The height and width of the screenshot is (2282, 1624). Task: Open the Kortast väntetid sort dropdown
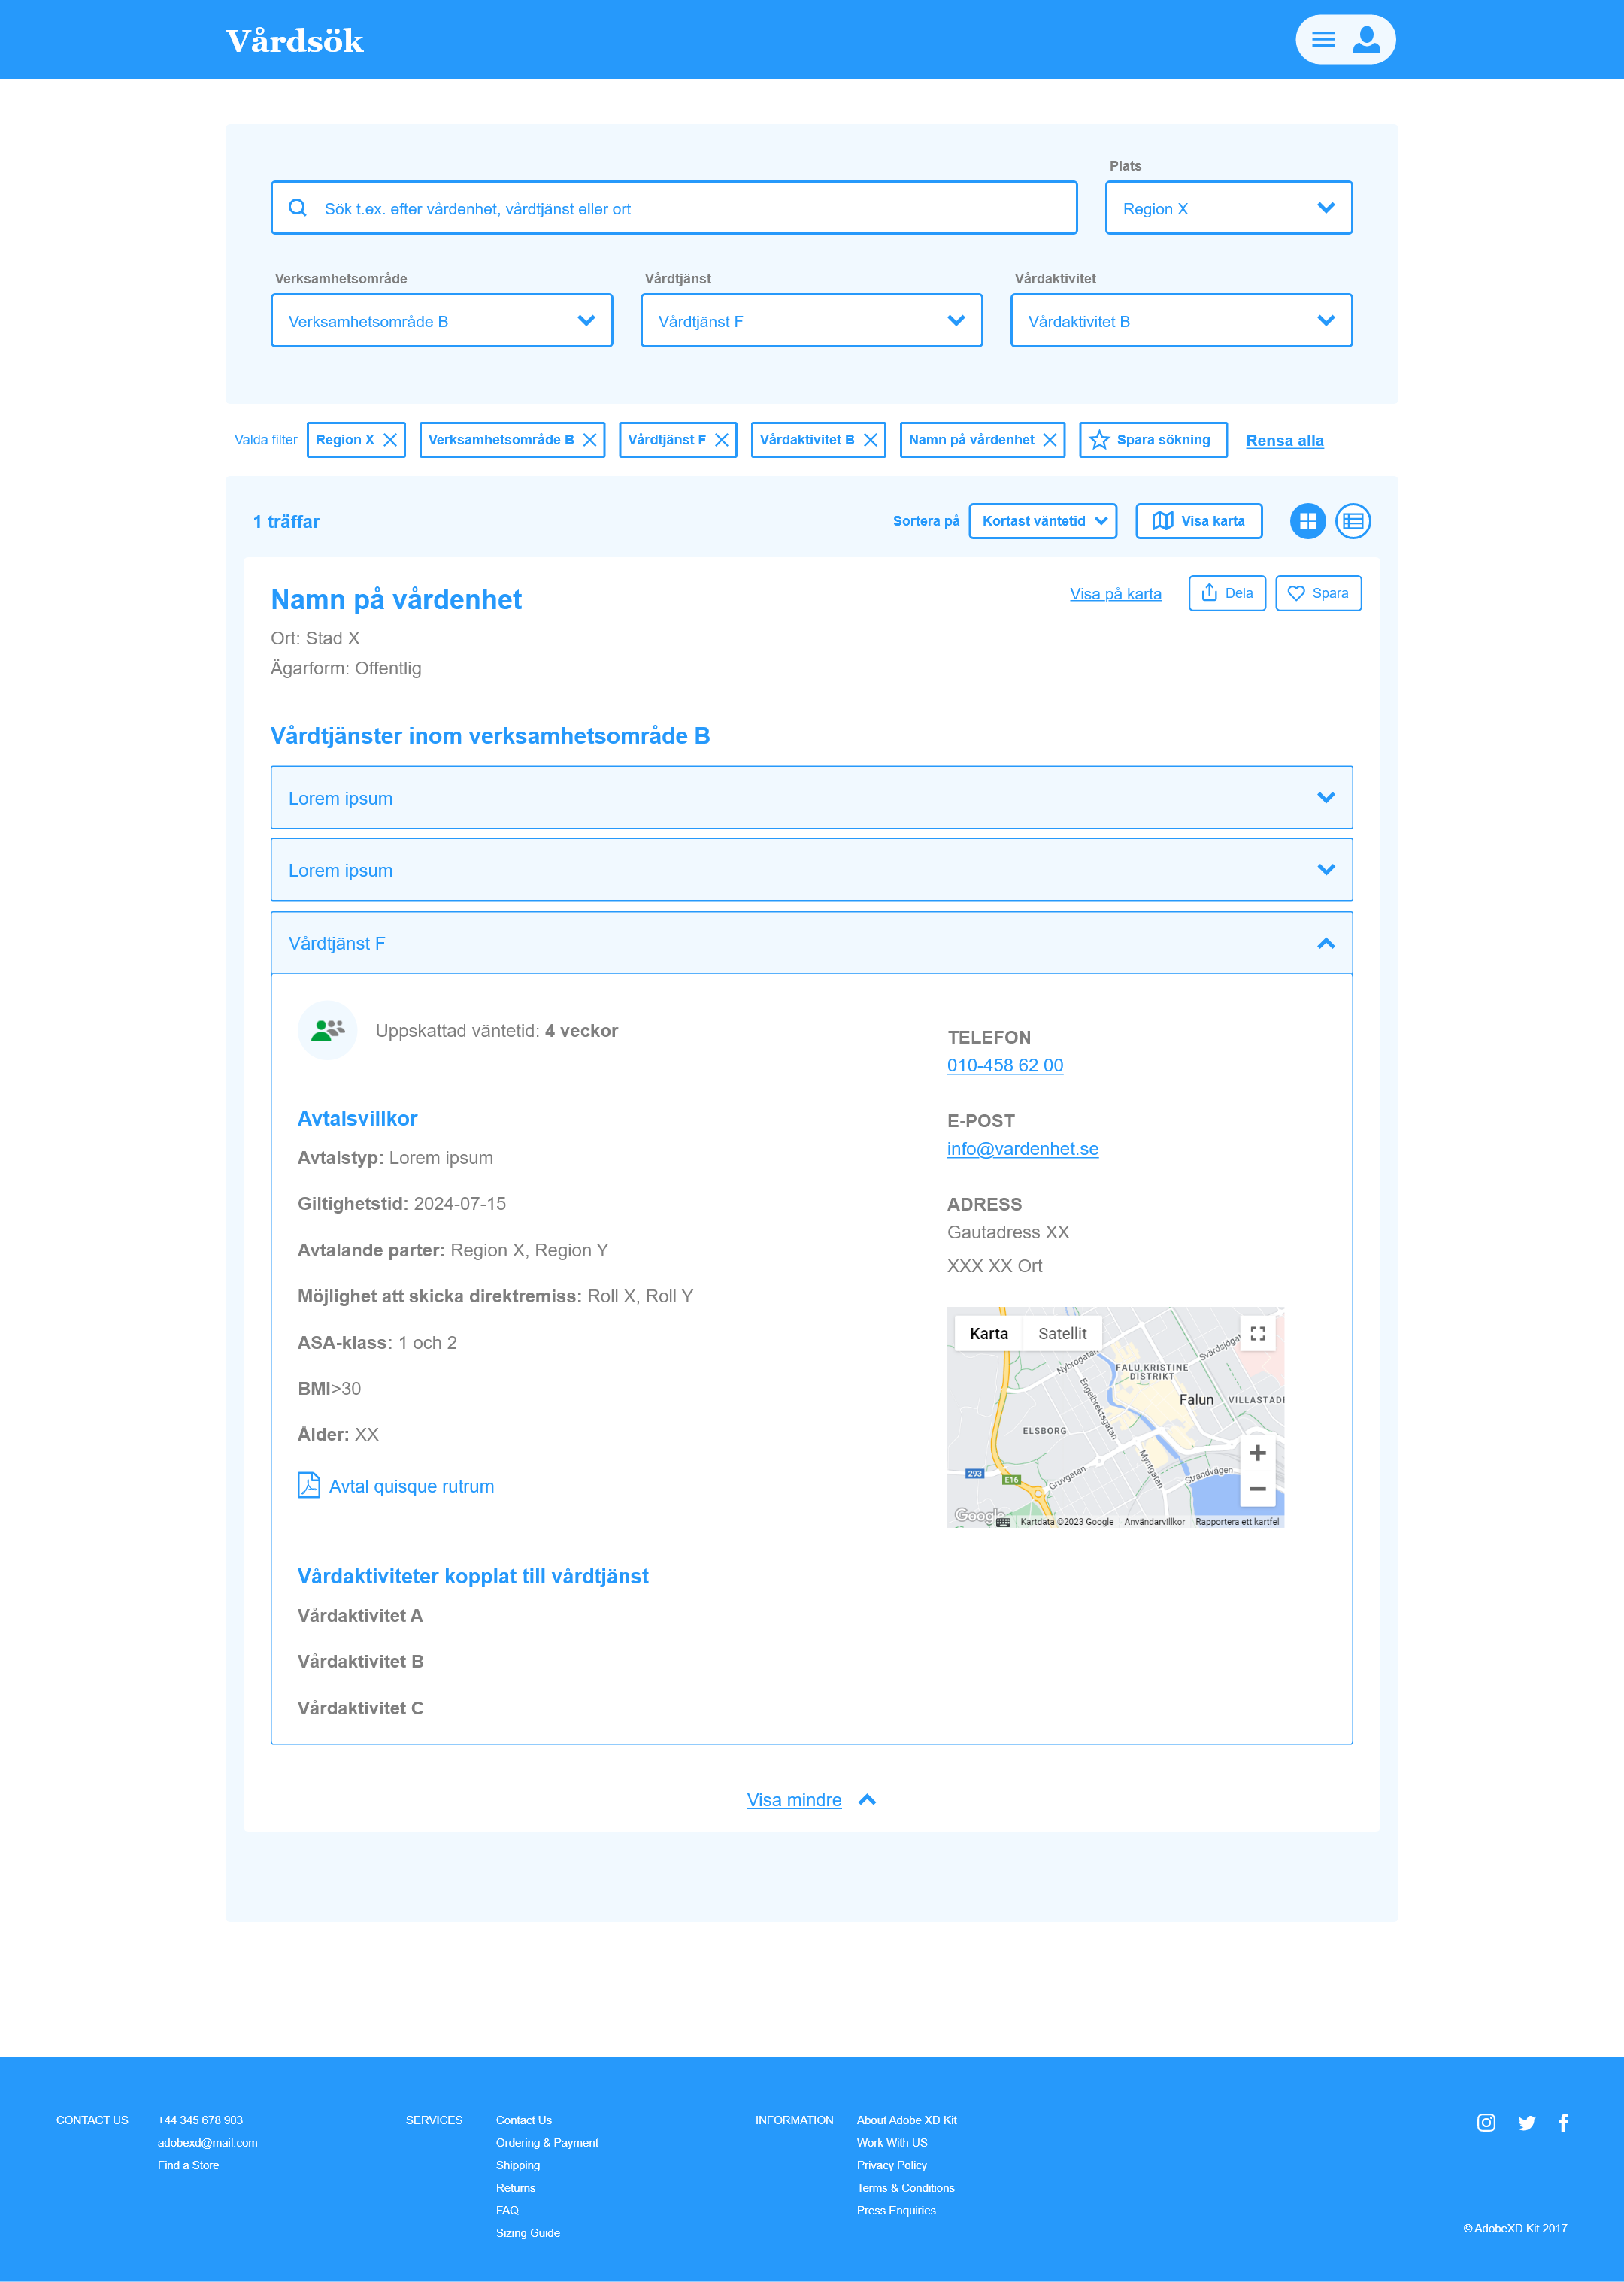click(1042, 521)
